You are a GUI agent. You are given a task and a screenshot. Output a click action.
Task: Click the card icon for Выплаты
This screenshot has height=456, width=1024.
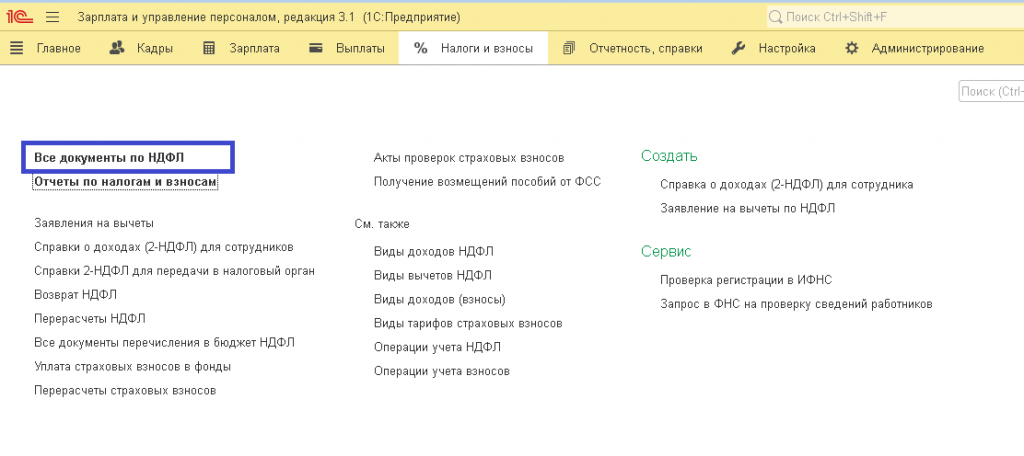click(316, 48)
